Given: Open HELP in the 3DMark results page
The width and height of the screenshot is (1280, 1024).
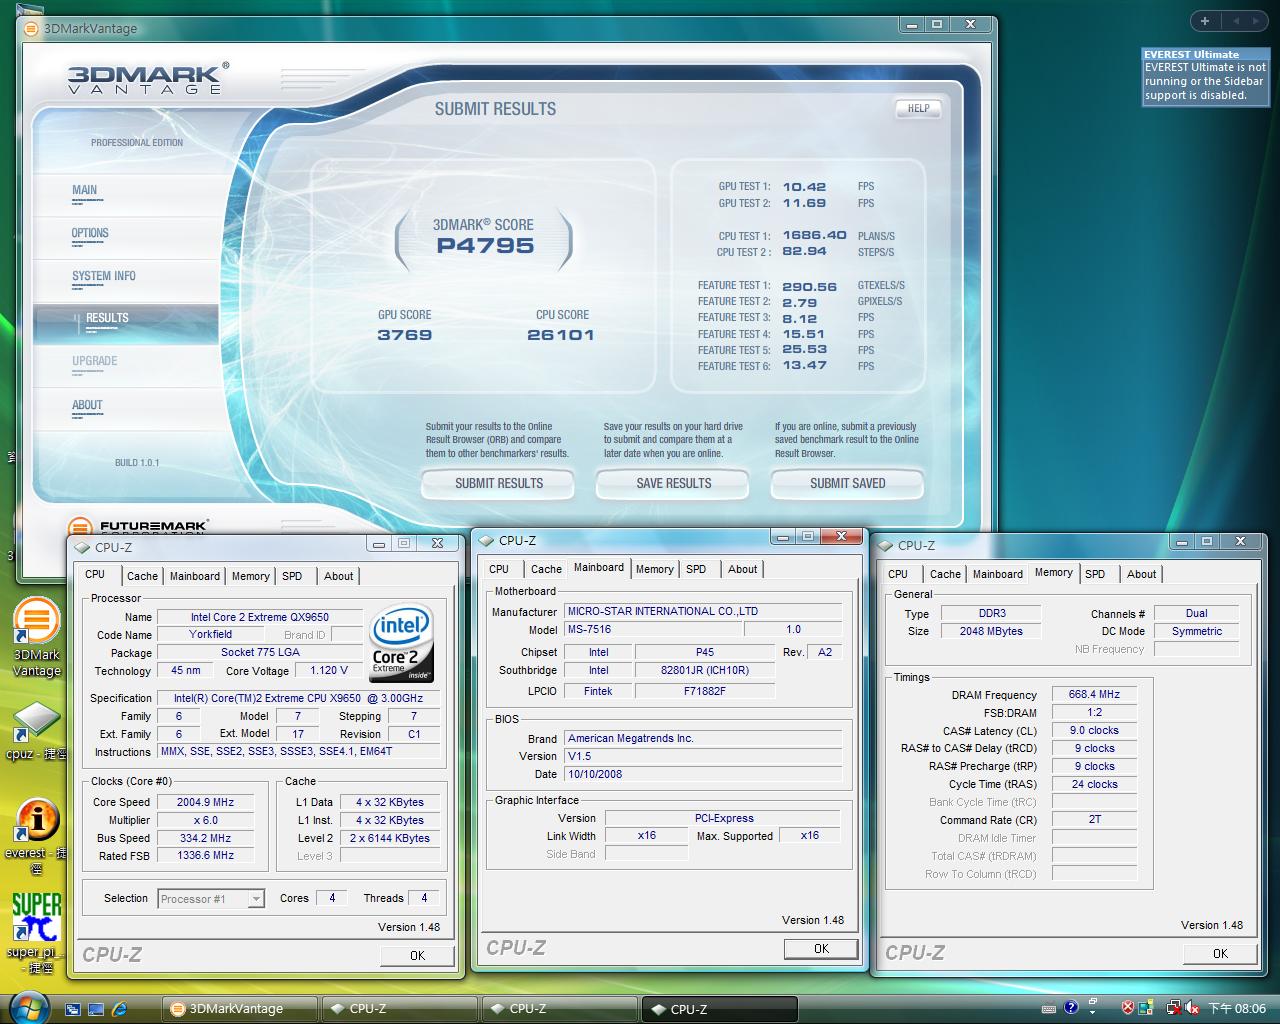Looking at the screenshot, I should [x=918, y=108].
